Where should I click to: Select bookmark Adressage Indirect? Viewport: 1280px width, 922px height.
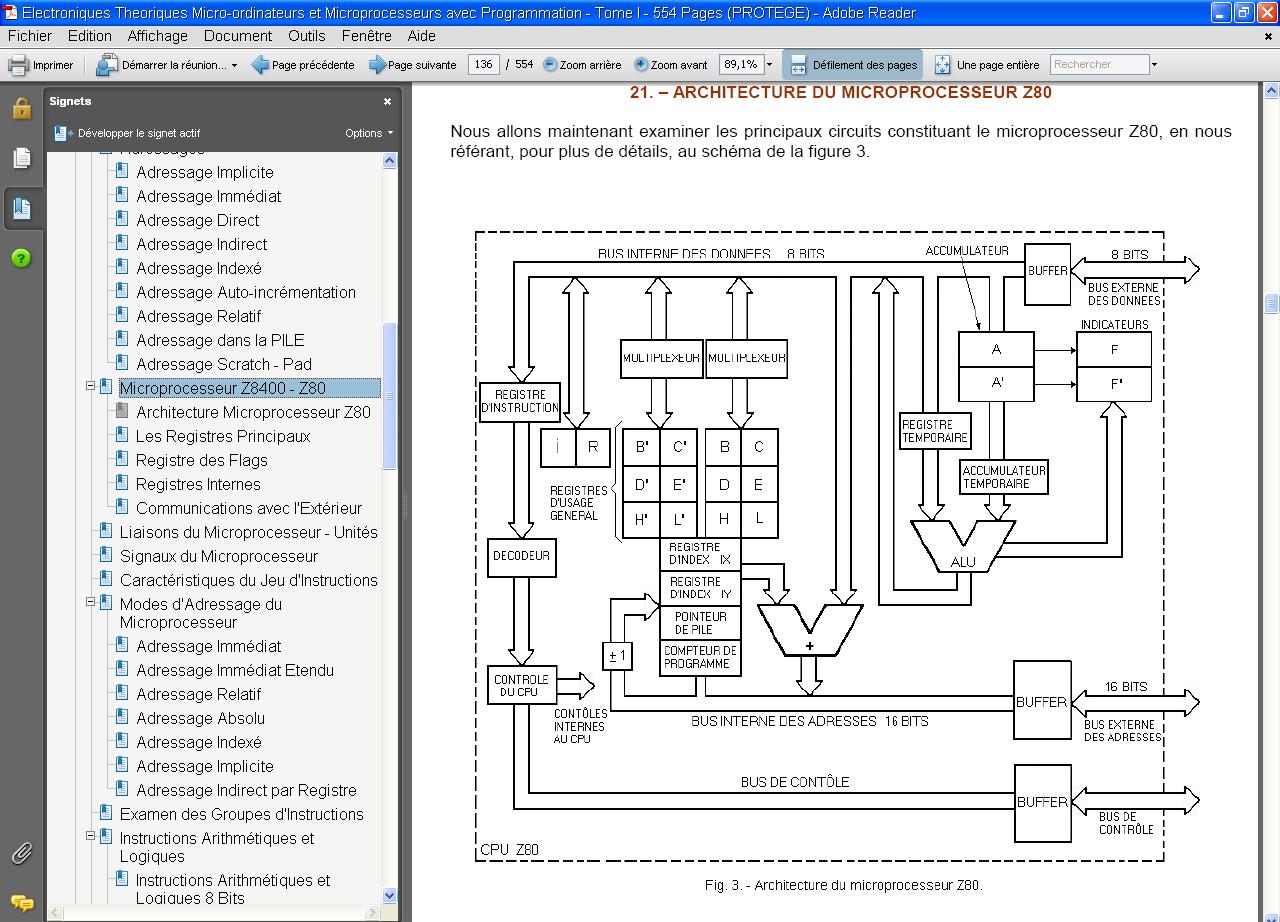(202, 244)
